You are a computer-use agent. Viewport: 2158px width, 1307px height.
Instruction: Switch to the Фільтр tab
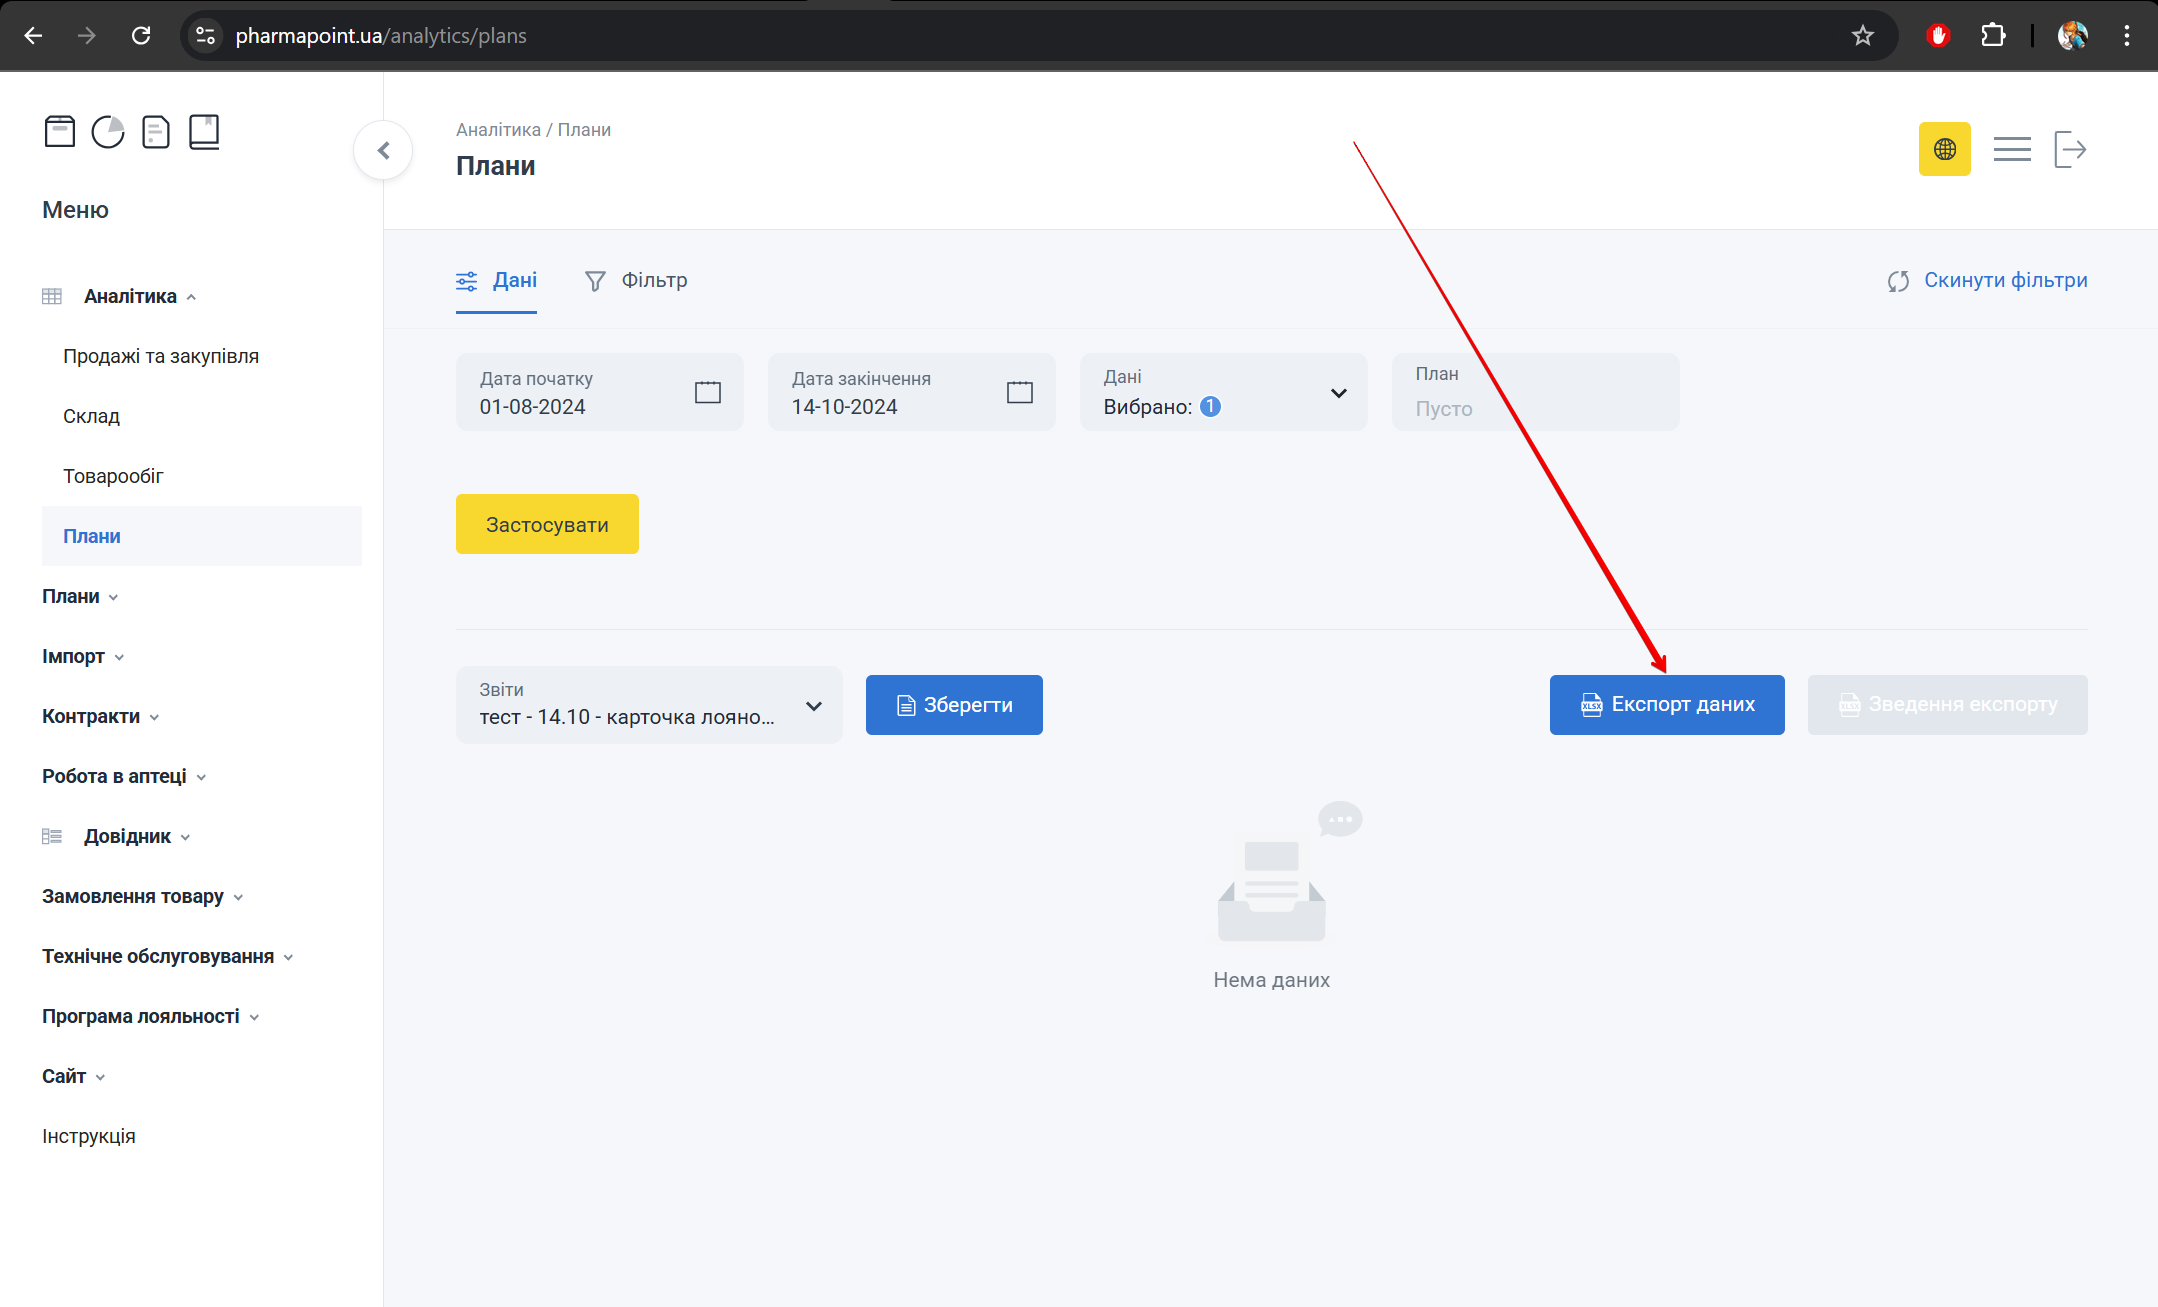coord(636,280)
